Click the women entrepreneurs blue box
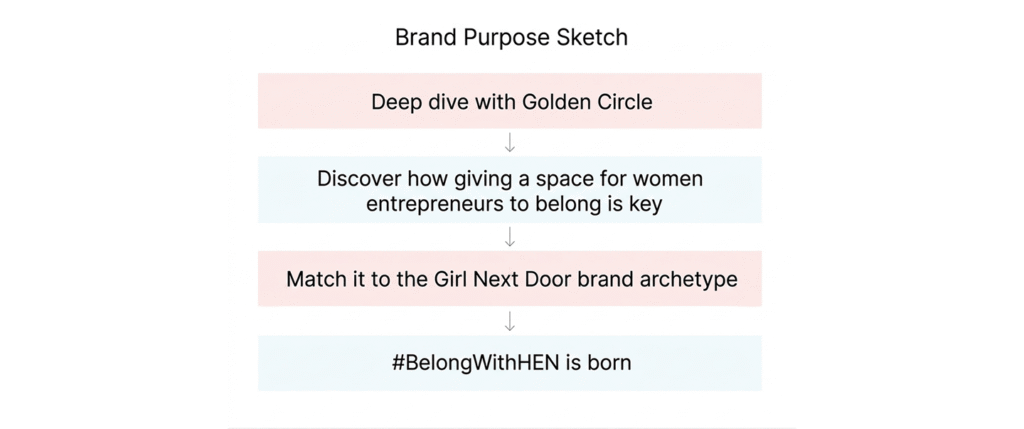Screen dimensions: 1024x429 click(x=510, y=190)
